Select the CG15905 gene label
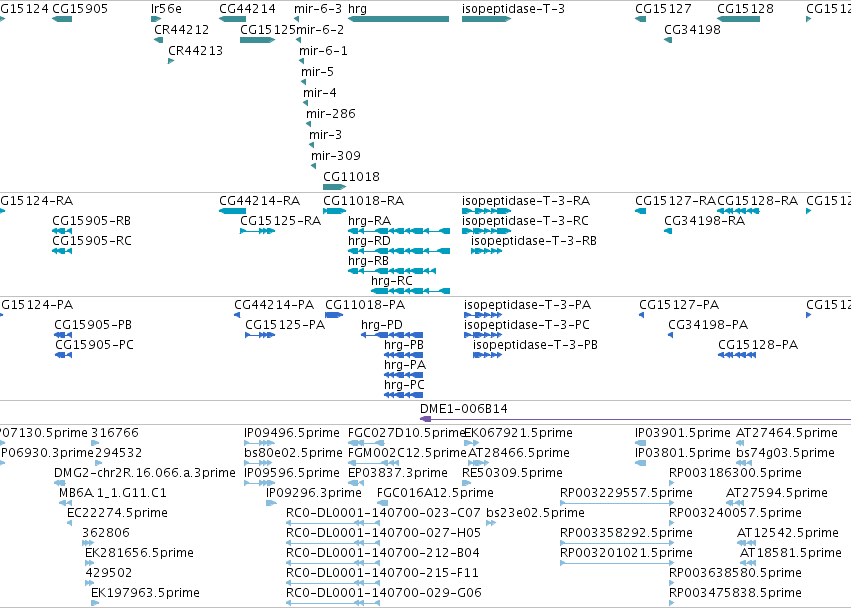Viewport: 851px width, 608px height. [80, 9]
